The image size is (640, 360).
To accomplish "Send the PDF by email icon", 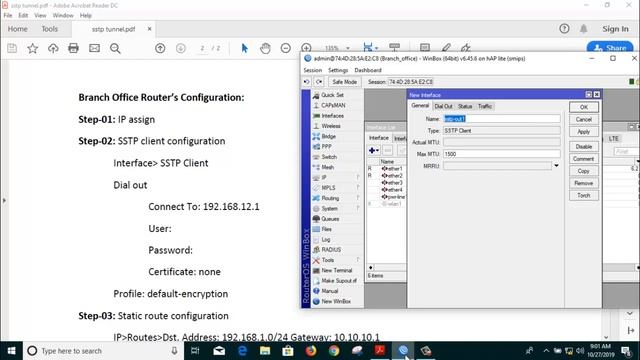I will click(94, 48).
